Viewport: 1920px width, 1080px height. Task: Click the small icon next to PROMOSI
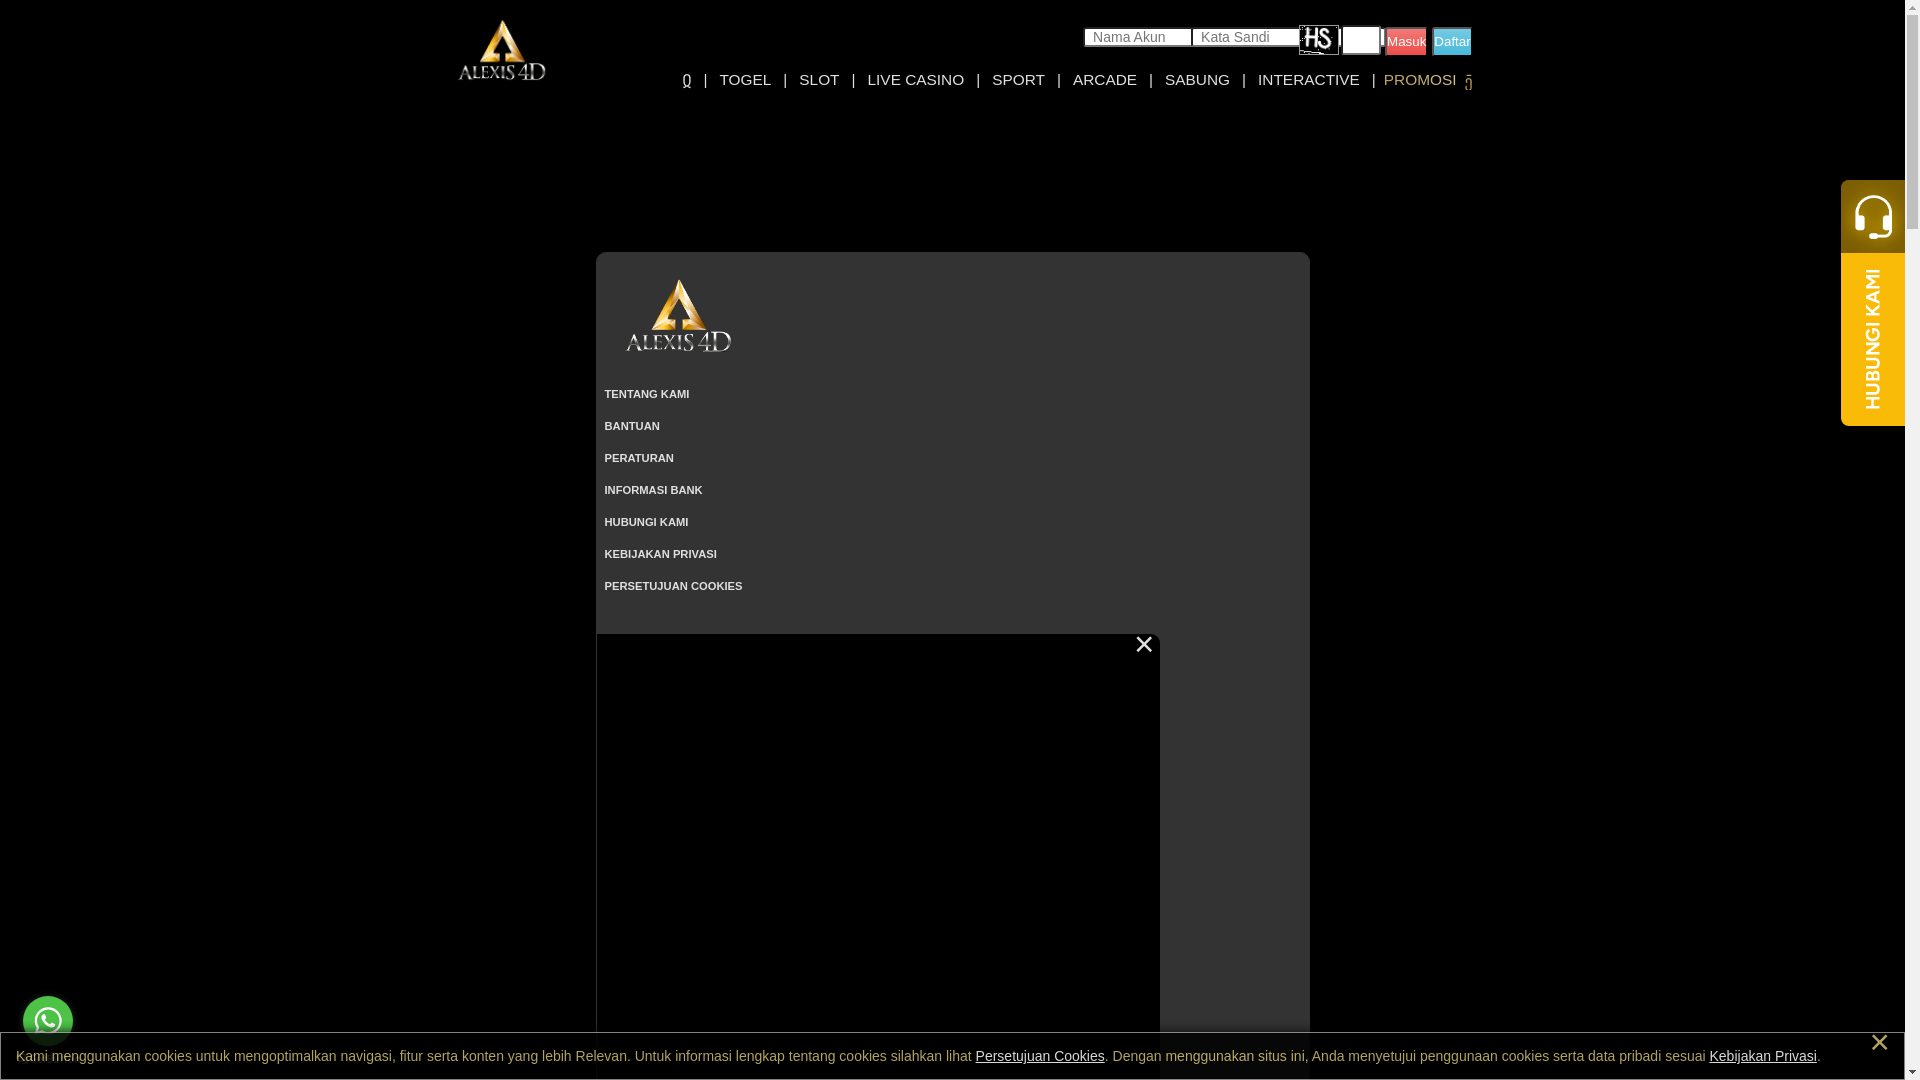[1468, 83]
